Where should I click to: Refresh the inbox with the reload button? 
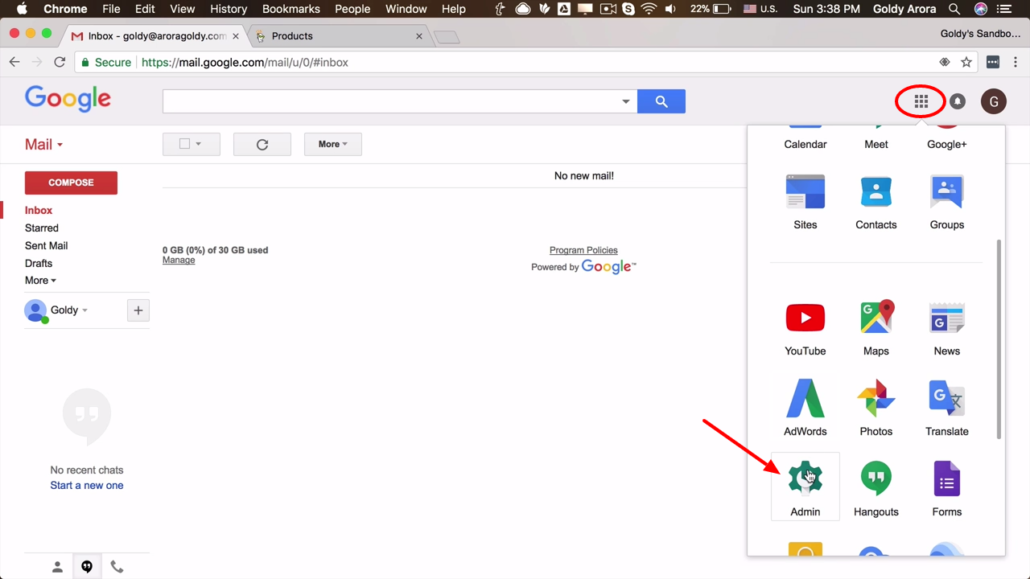pyautogui.click(x=262, y=144)
